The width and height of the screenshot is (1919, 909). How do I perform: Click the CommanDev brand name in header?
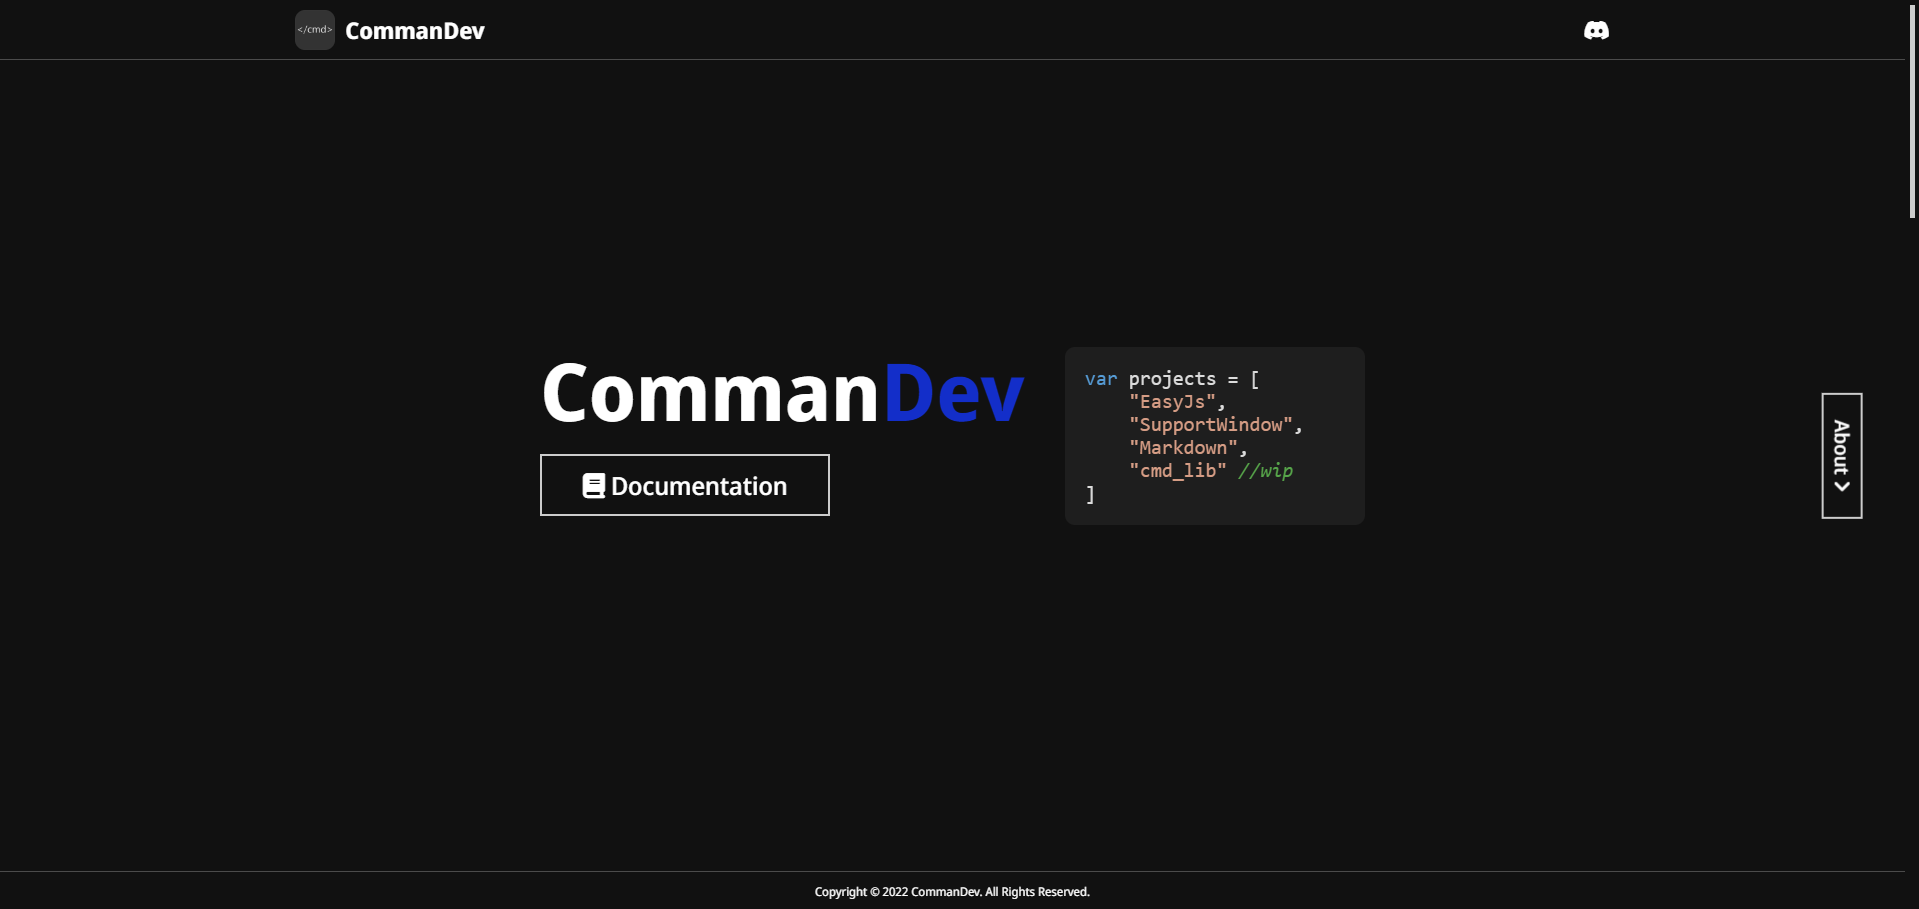(x=414, y=31)
